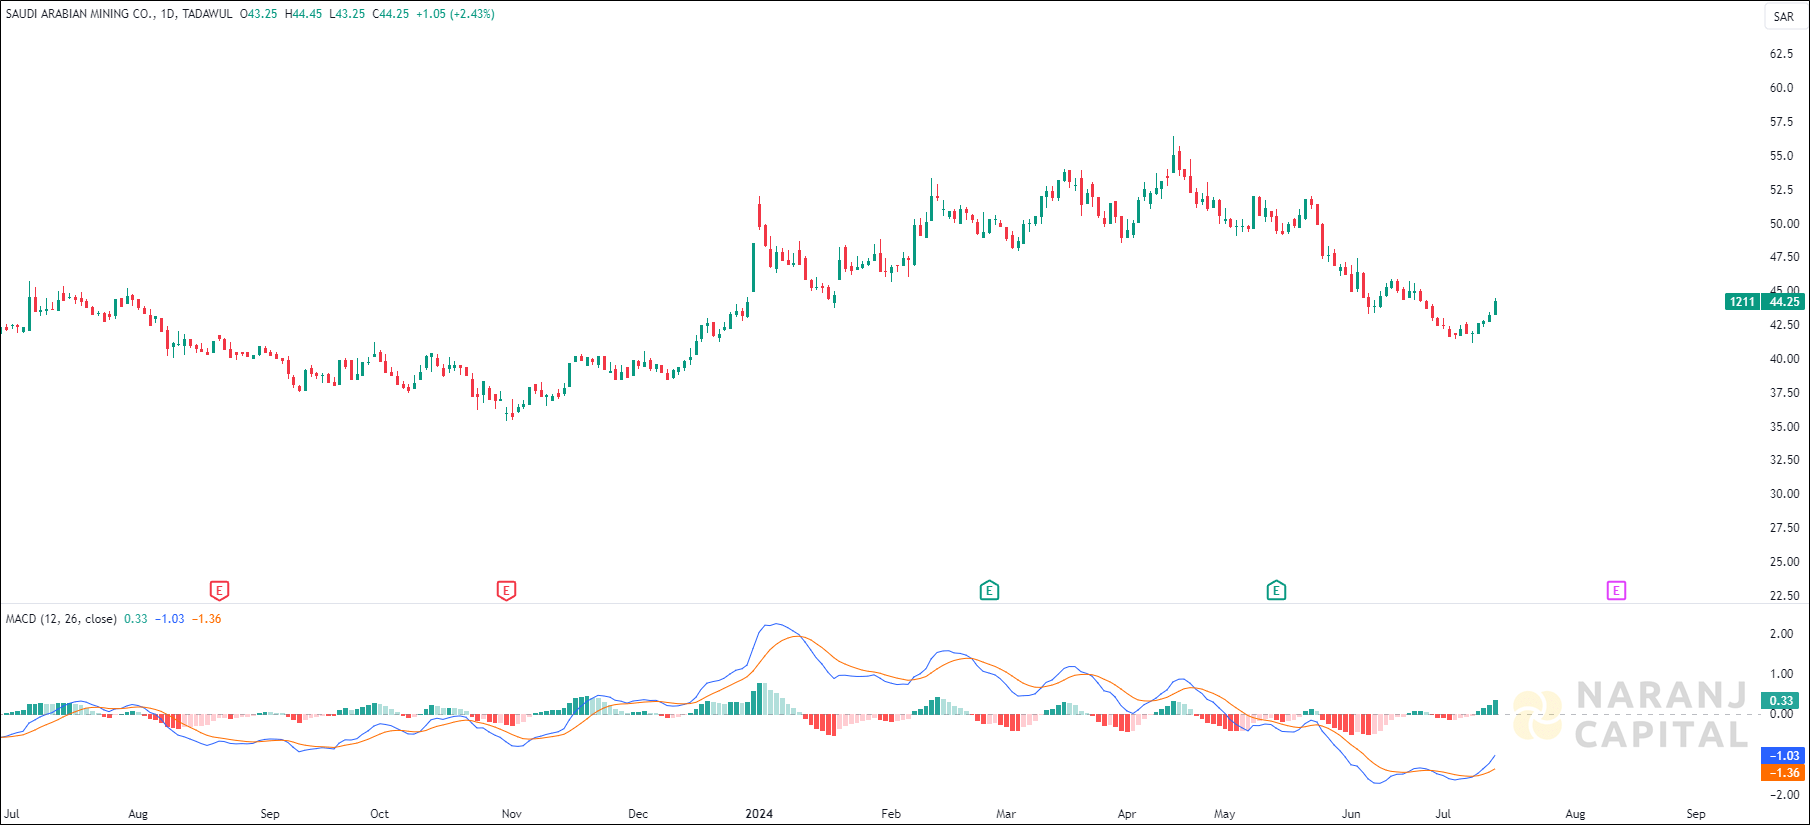Click the low value L43.25

[347, 14]
